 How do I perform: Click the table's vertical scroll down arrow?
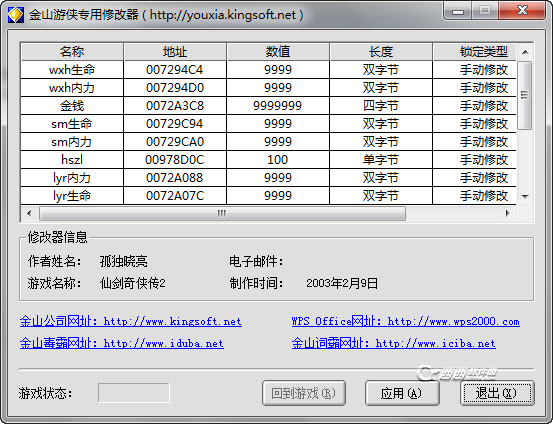pos(525,196)
